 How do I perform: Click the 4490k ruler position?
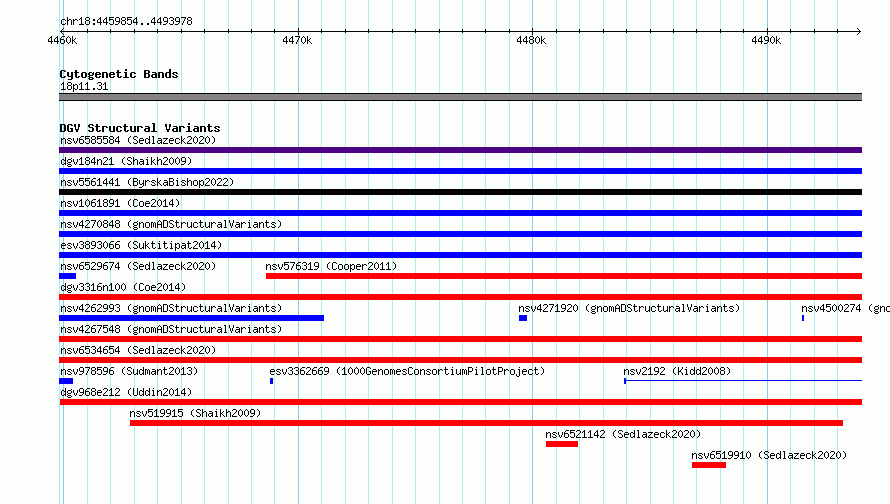pyautogui.click(x=766, y=40)
